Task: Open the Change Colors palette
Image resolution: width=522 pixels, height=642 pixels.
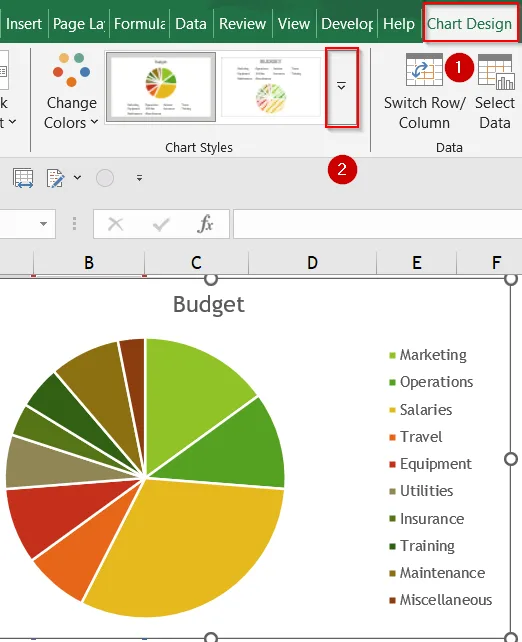Action: (x=71, y=91)
